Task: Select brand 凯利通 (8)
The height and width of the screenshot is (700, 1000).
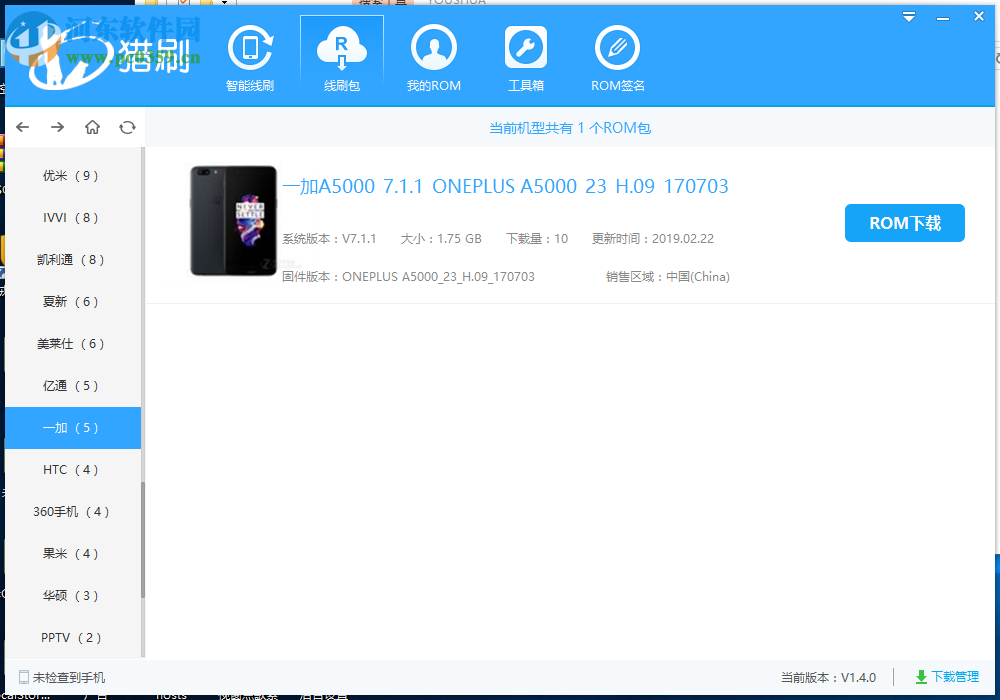Action: (73, 259)
